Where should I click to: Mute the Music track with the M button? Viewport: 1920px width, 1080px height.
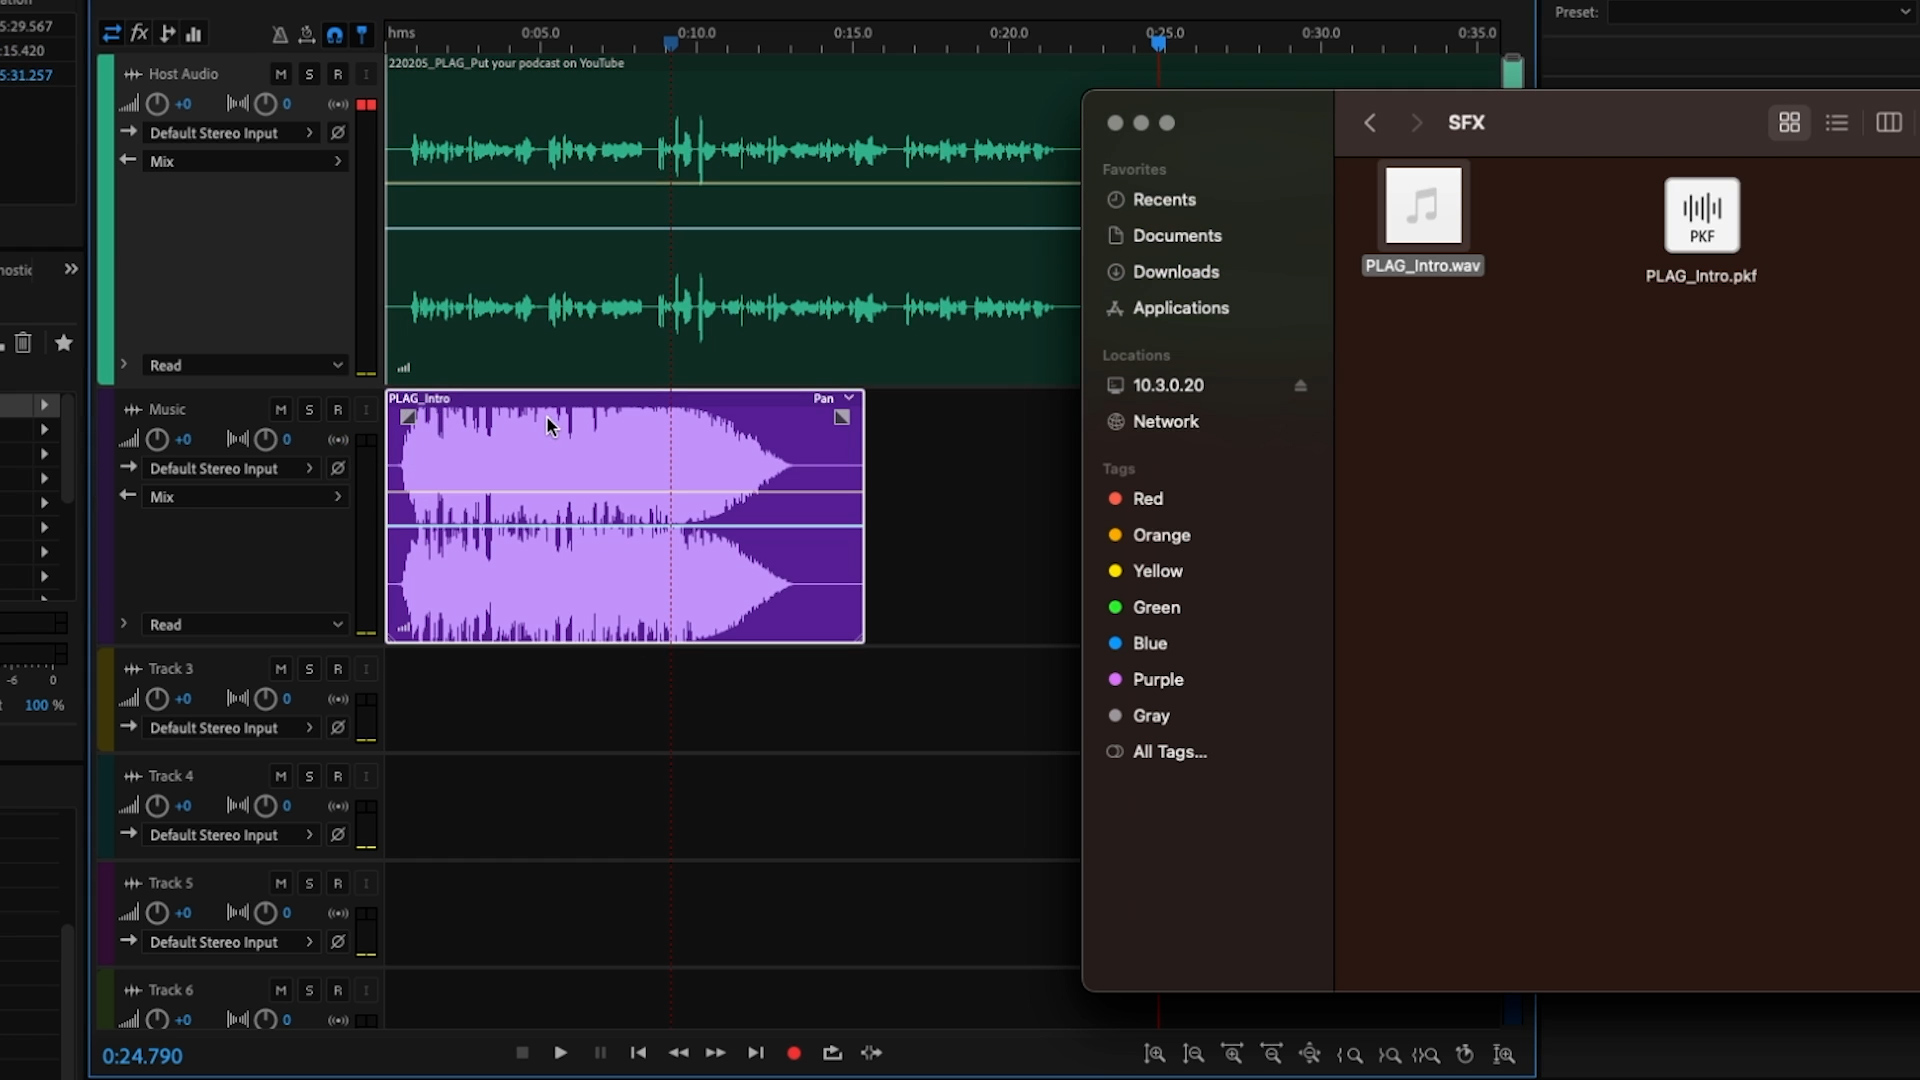click(x=279, y=409)
